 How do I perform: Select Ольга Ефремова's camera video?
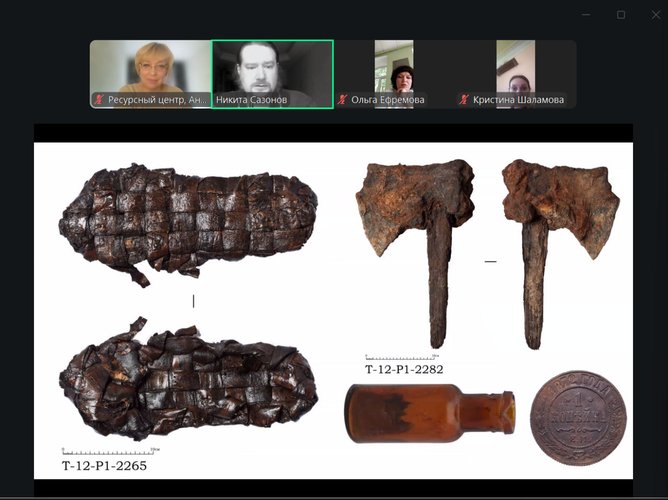click(394, 74)
